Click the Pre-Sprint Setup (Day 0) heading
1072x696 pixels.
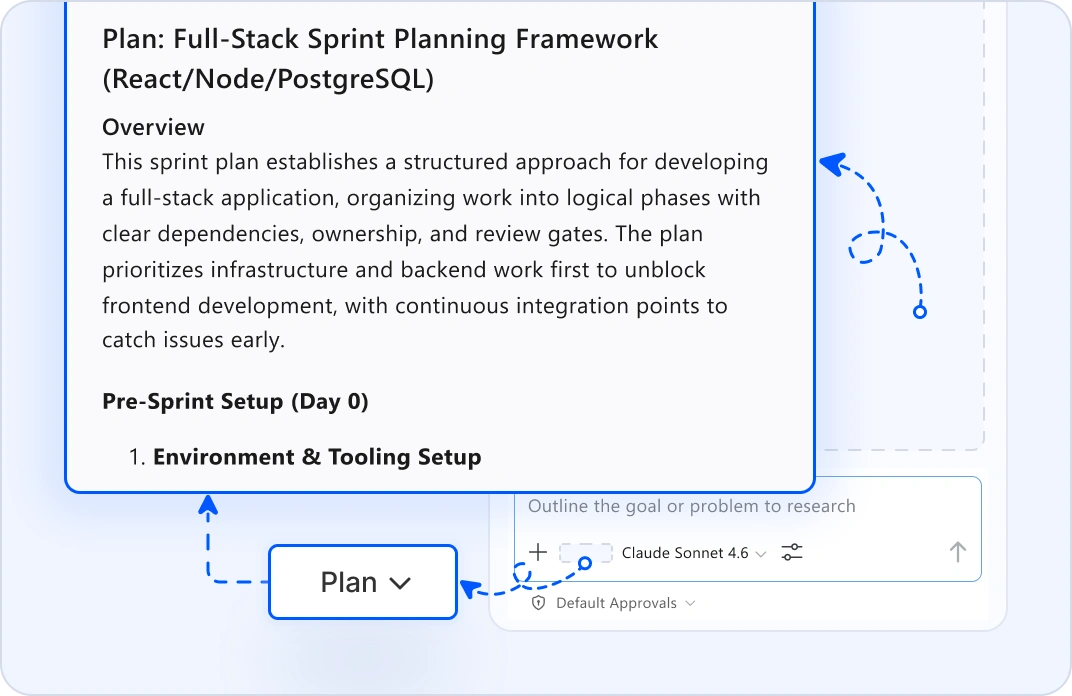coord(235,401)
